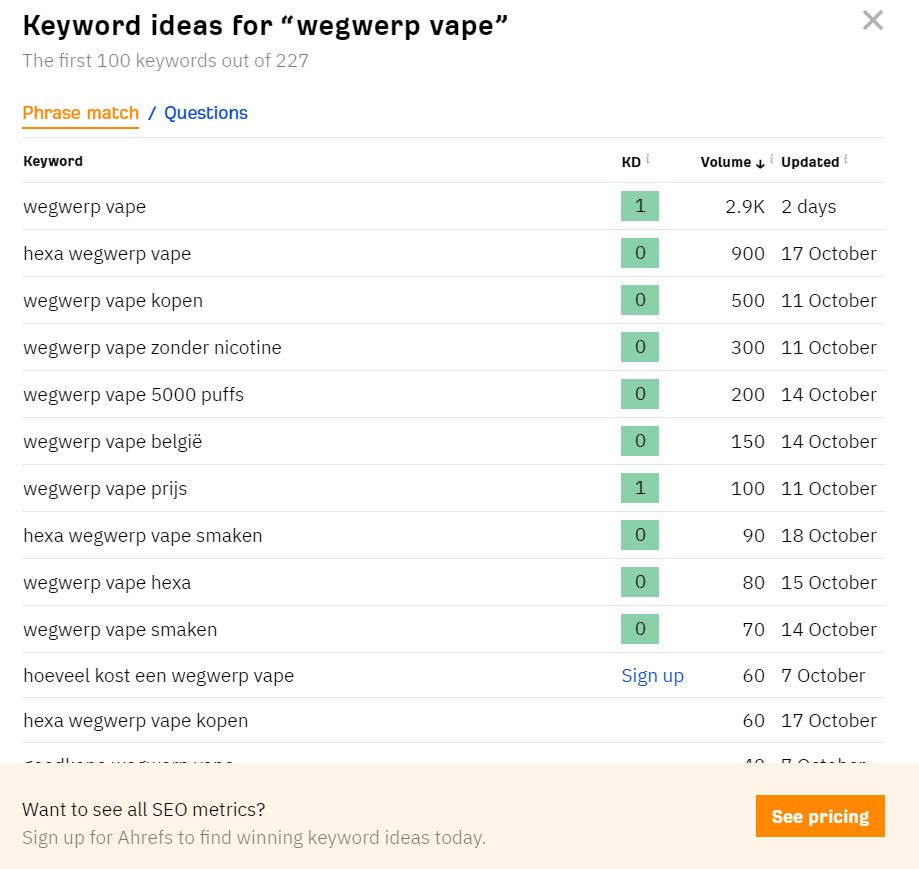Select the 'wegwerp vape' keyword row
The width and height of the screenshot is (919, 869).
tap(453, 206)
